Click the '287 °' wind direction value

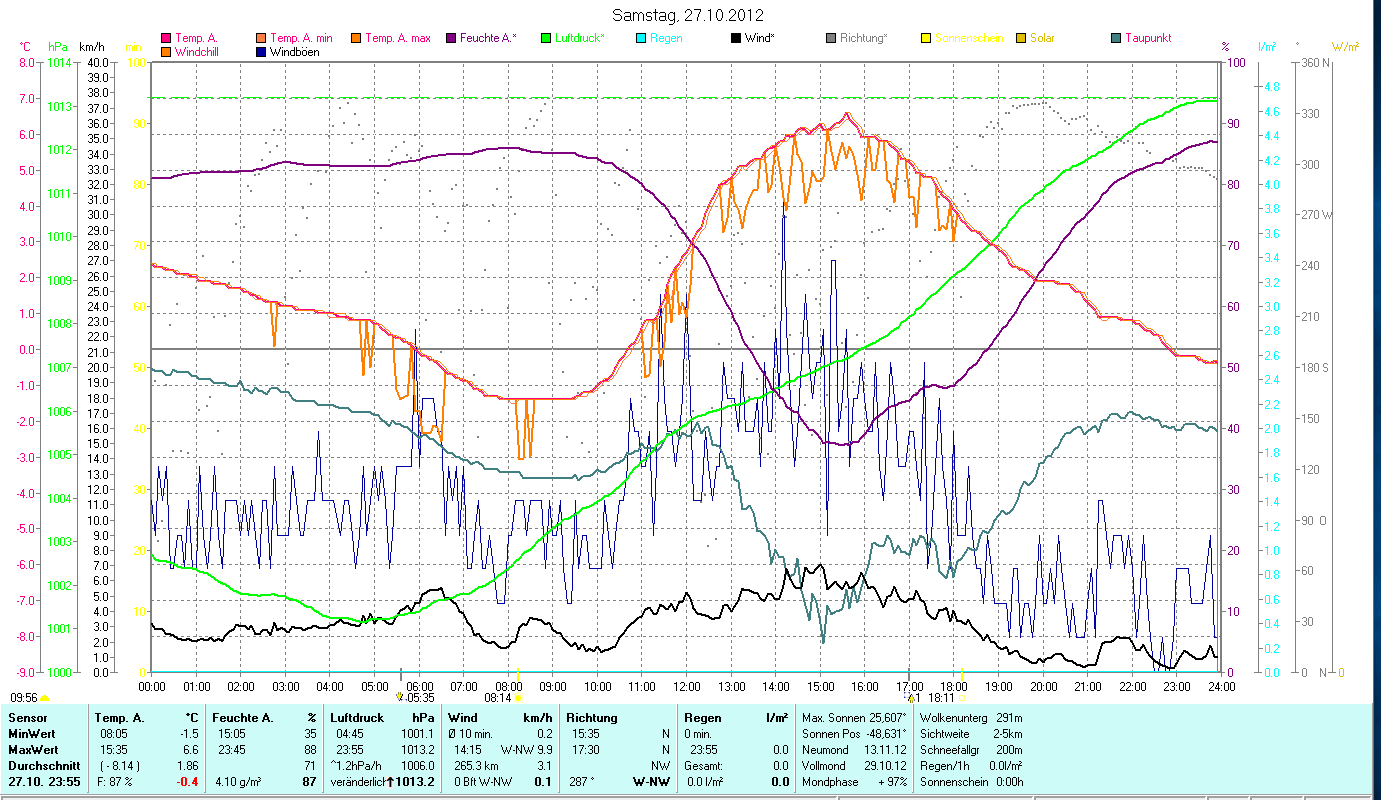583,782
